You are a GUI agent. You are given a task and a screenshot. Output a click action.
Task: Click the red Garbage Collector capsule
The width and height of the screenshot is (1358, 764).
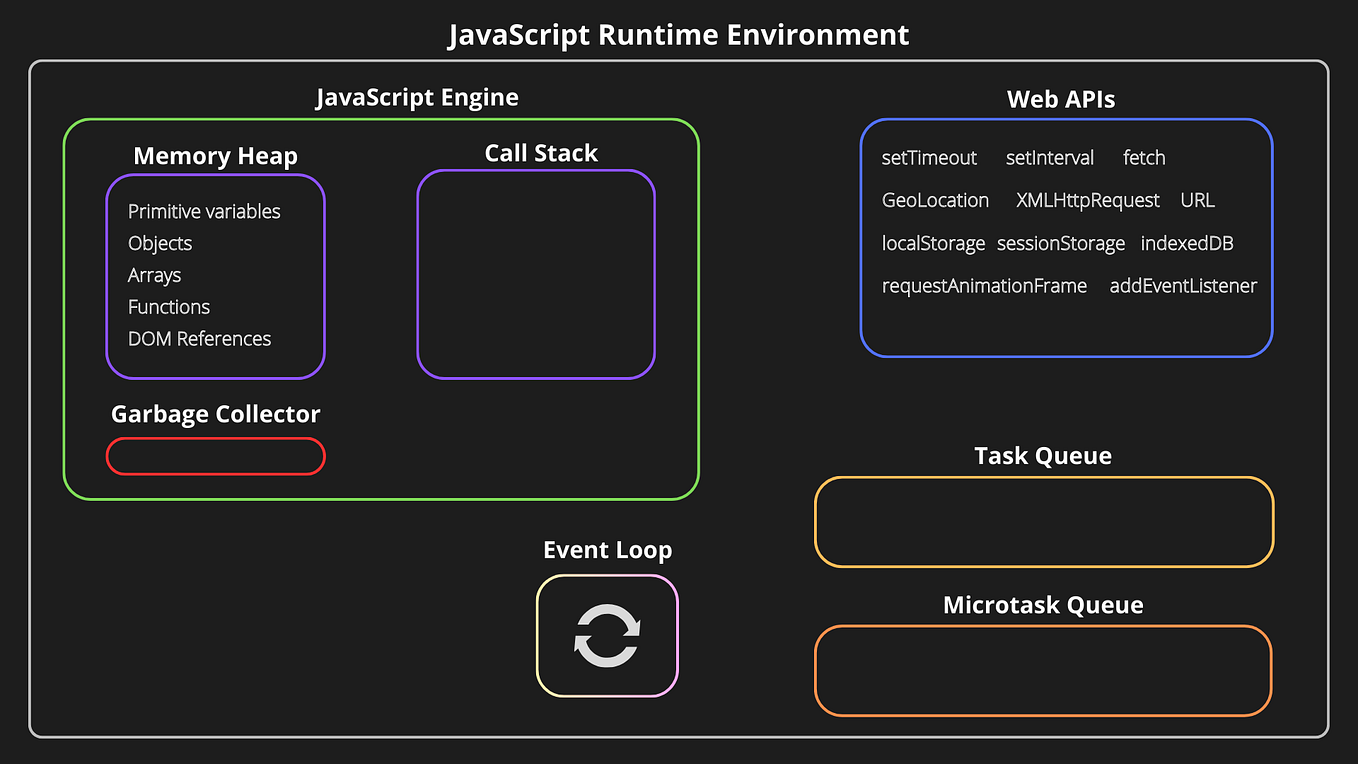tap(215, 456)
